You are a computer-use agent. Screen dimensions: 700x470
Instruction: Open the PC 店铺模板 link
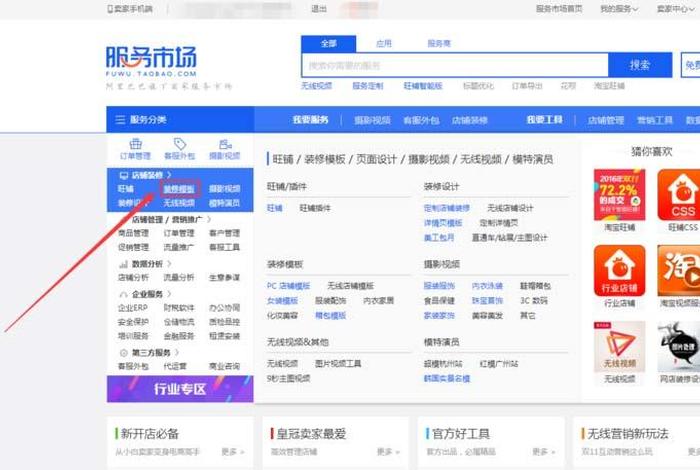[x=288, y=286]
